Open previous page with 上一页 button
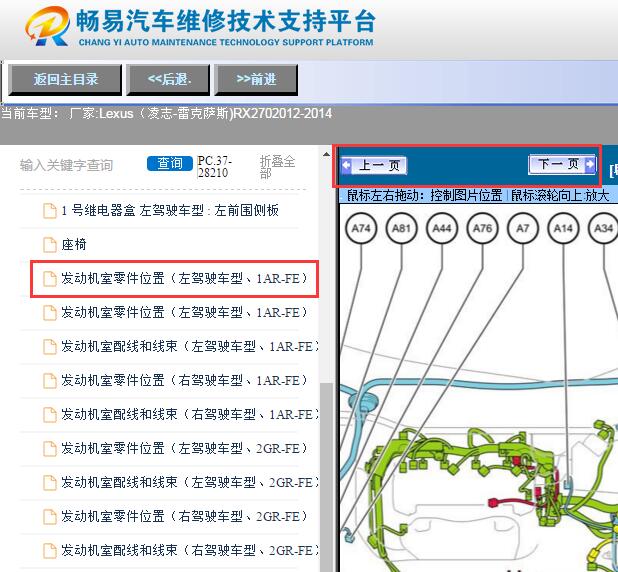Image resolution: width=618 pixels, height=572 pixels. tap(374, 166)
